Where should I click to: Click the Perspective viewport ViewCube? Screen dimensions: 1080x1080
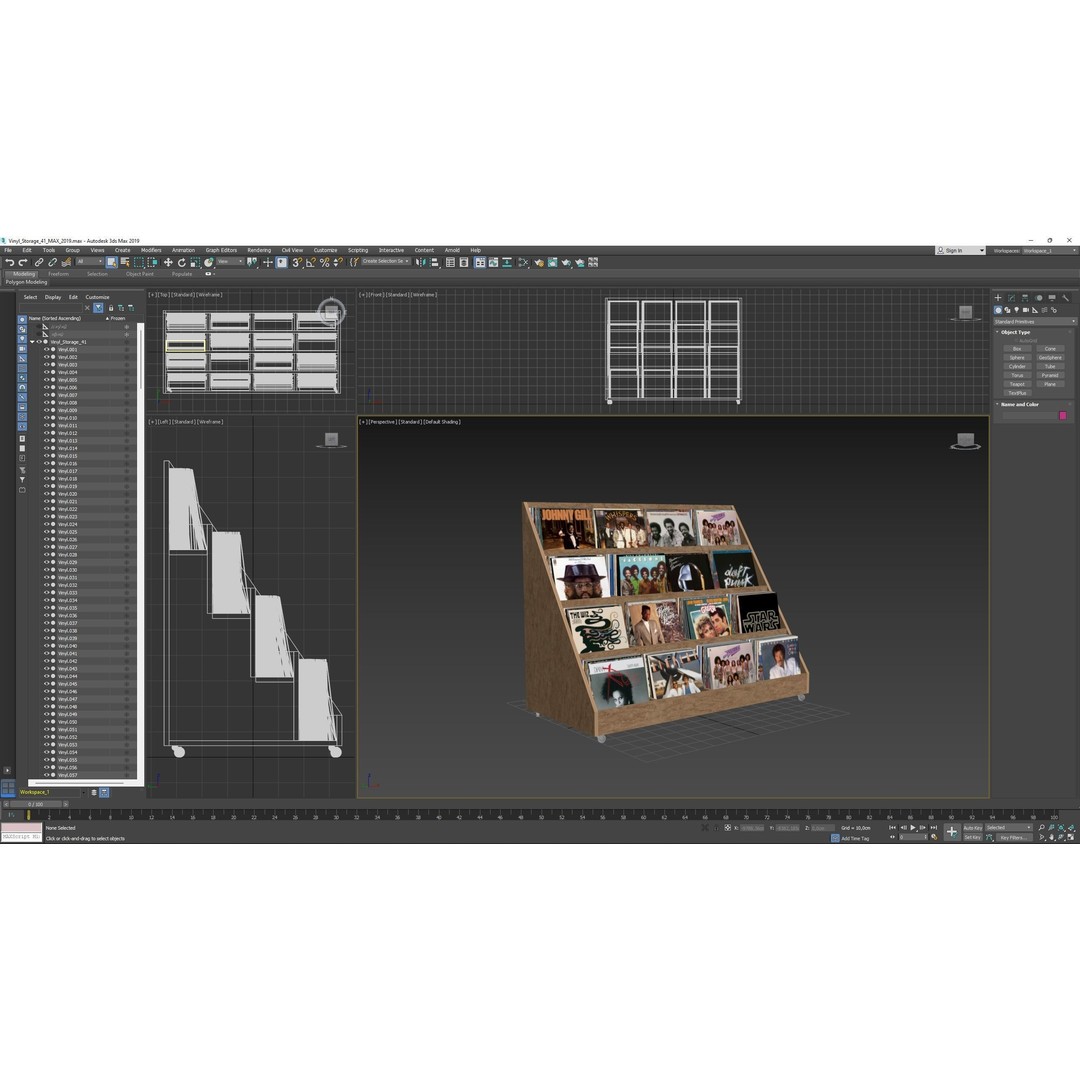[966, 442]
